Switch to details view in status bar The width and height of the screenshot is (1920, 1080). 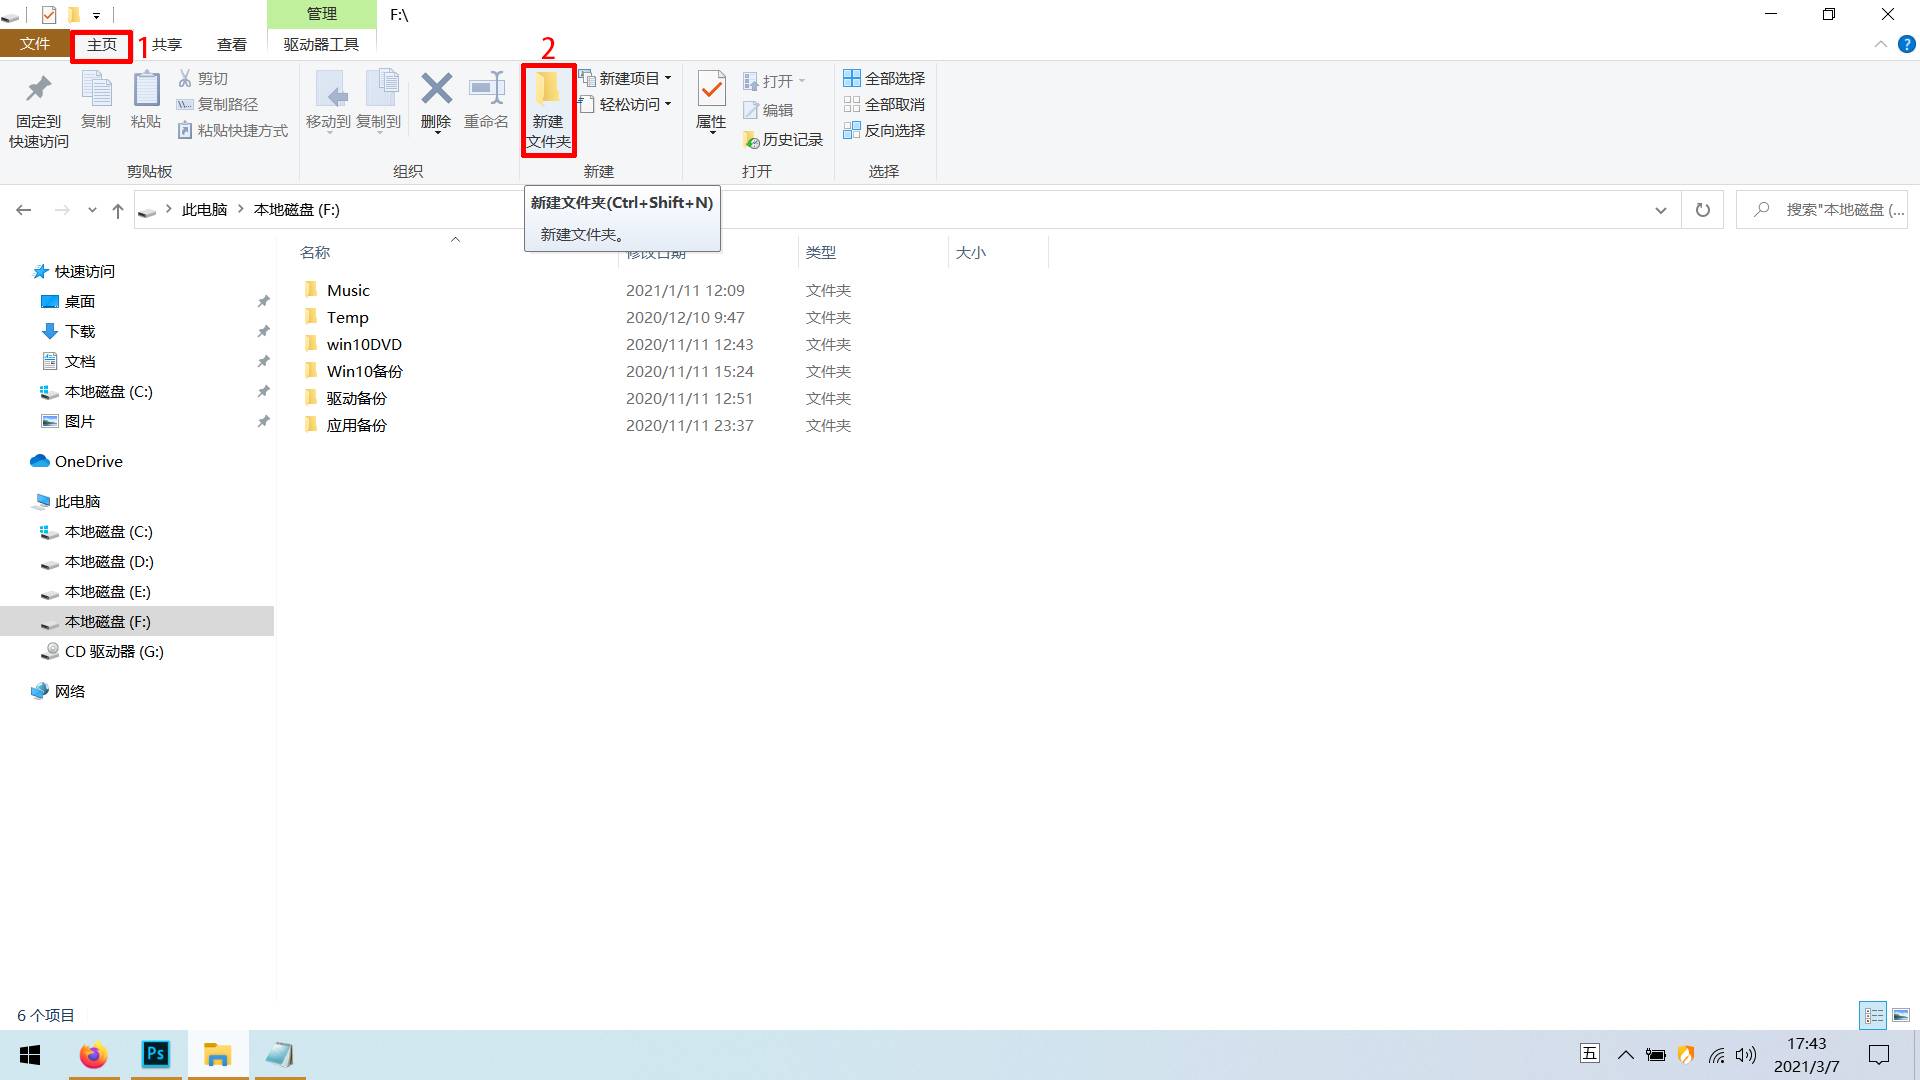[1872, 1014]
